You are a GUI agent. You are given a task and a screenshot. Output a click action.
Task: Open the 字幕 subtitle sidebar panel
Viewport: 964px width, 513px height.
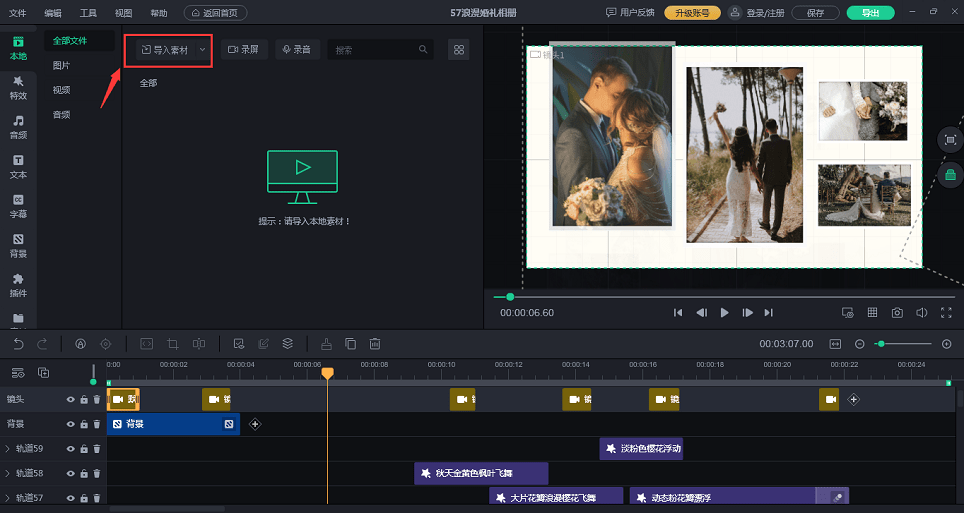pyautogui.click(x=18, y=206)
